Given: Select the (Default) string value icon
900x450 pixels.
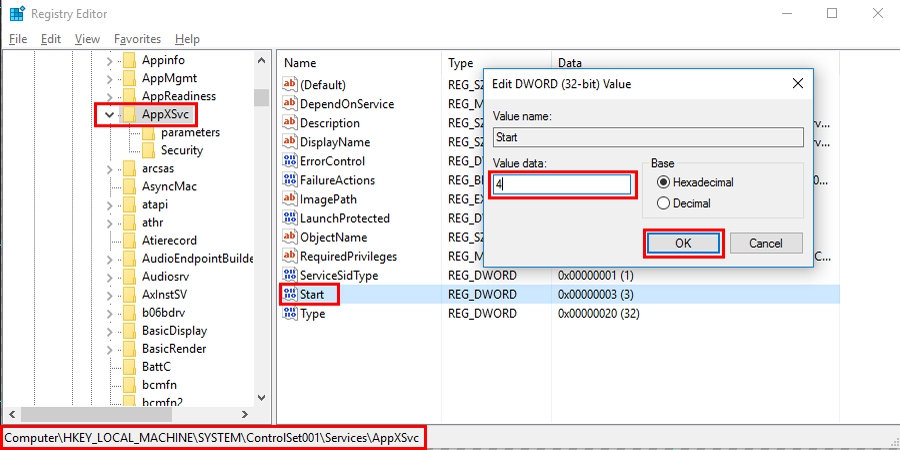Looking at the screenshot, I should [290, 84].
